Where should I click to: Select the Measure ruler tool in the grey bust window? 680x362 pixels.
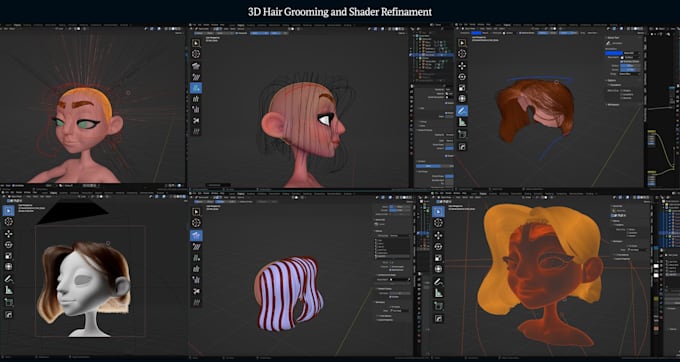8,290
